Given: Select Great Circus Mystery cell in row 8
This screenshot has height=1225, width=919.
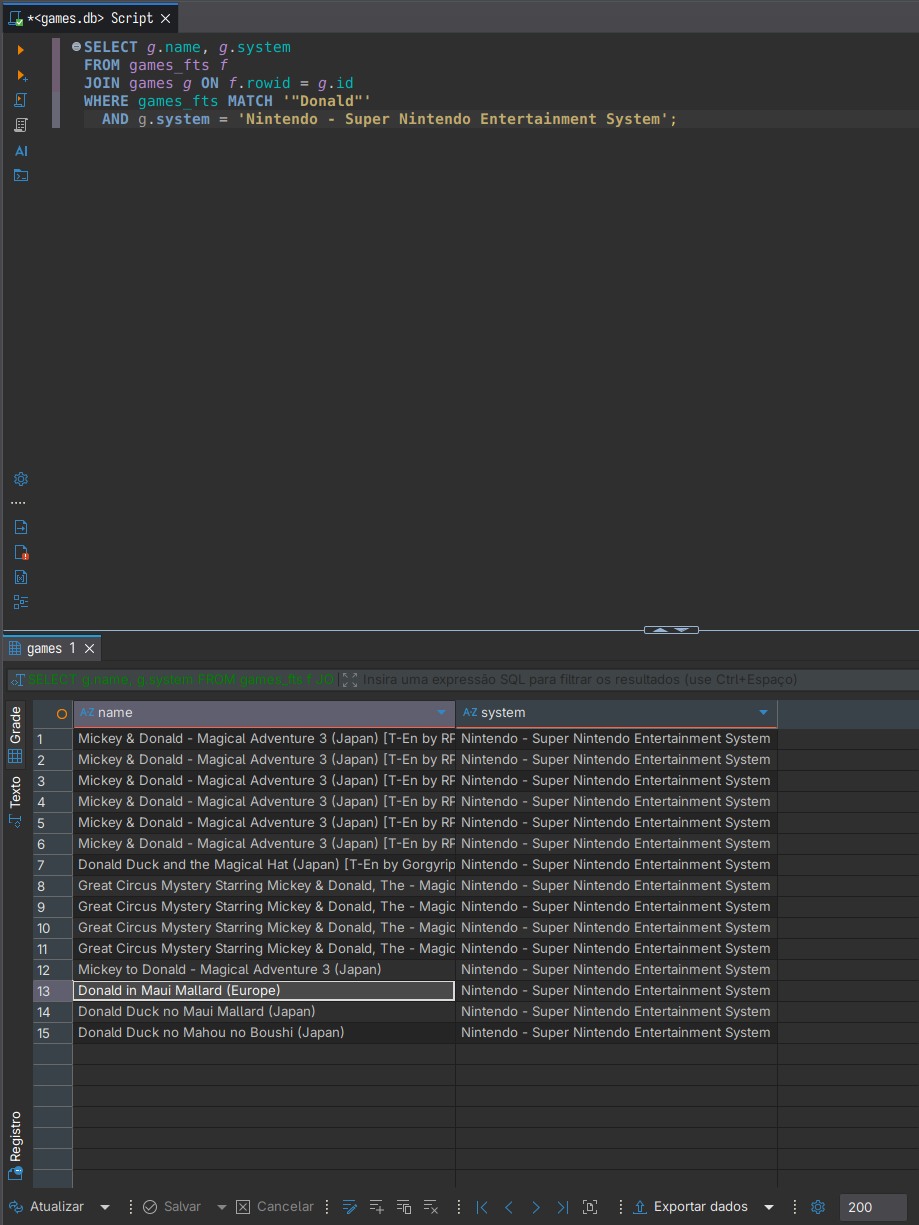Looking at the screenshot, I should 264,886.
